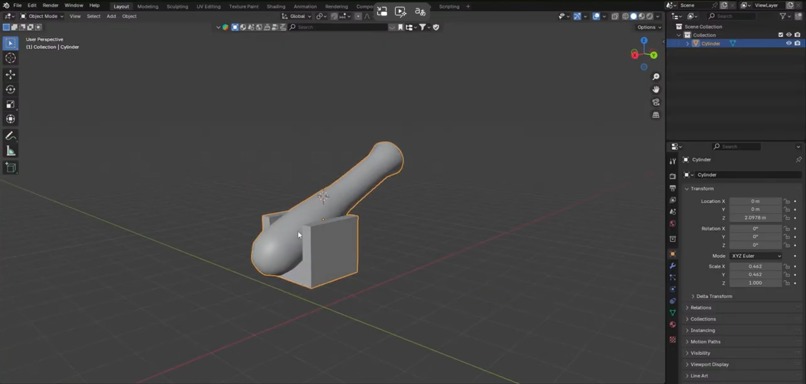Click the Scale X value field
The height and width of the screenshot is (384, 806).
(x=755, y=266)
